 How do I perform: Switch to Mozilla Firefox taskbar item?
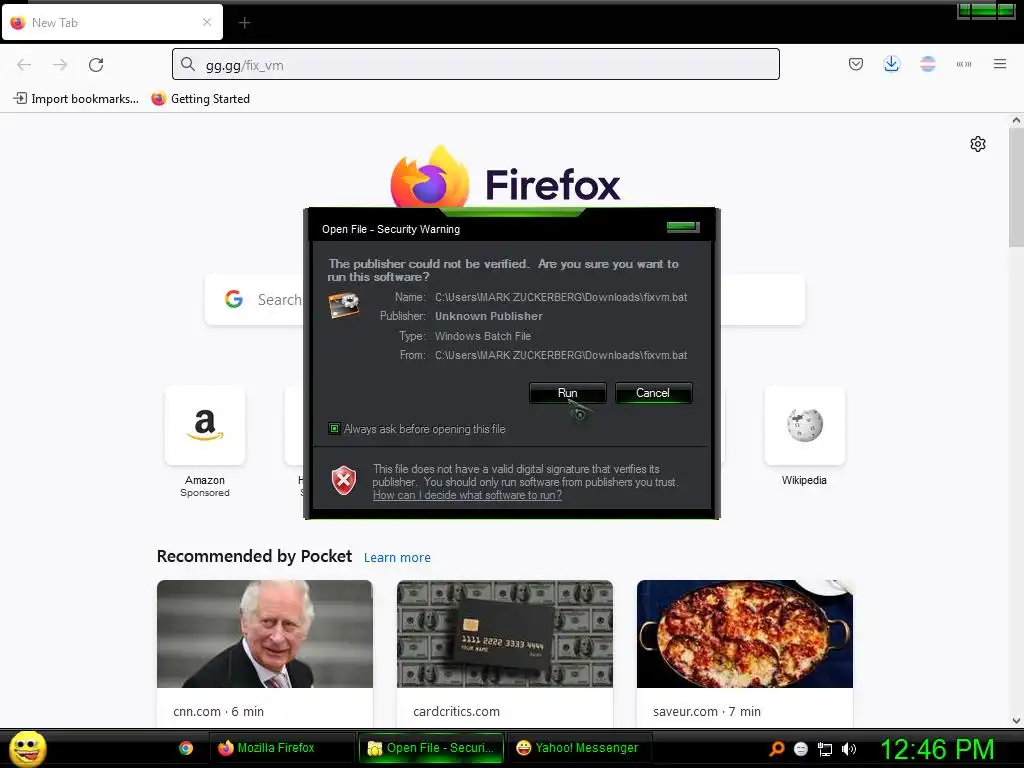coord(282,748)
